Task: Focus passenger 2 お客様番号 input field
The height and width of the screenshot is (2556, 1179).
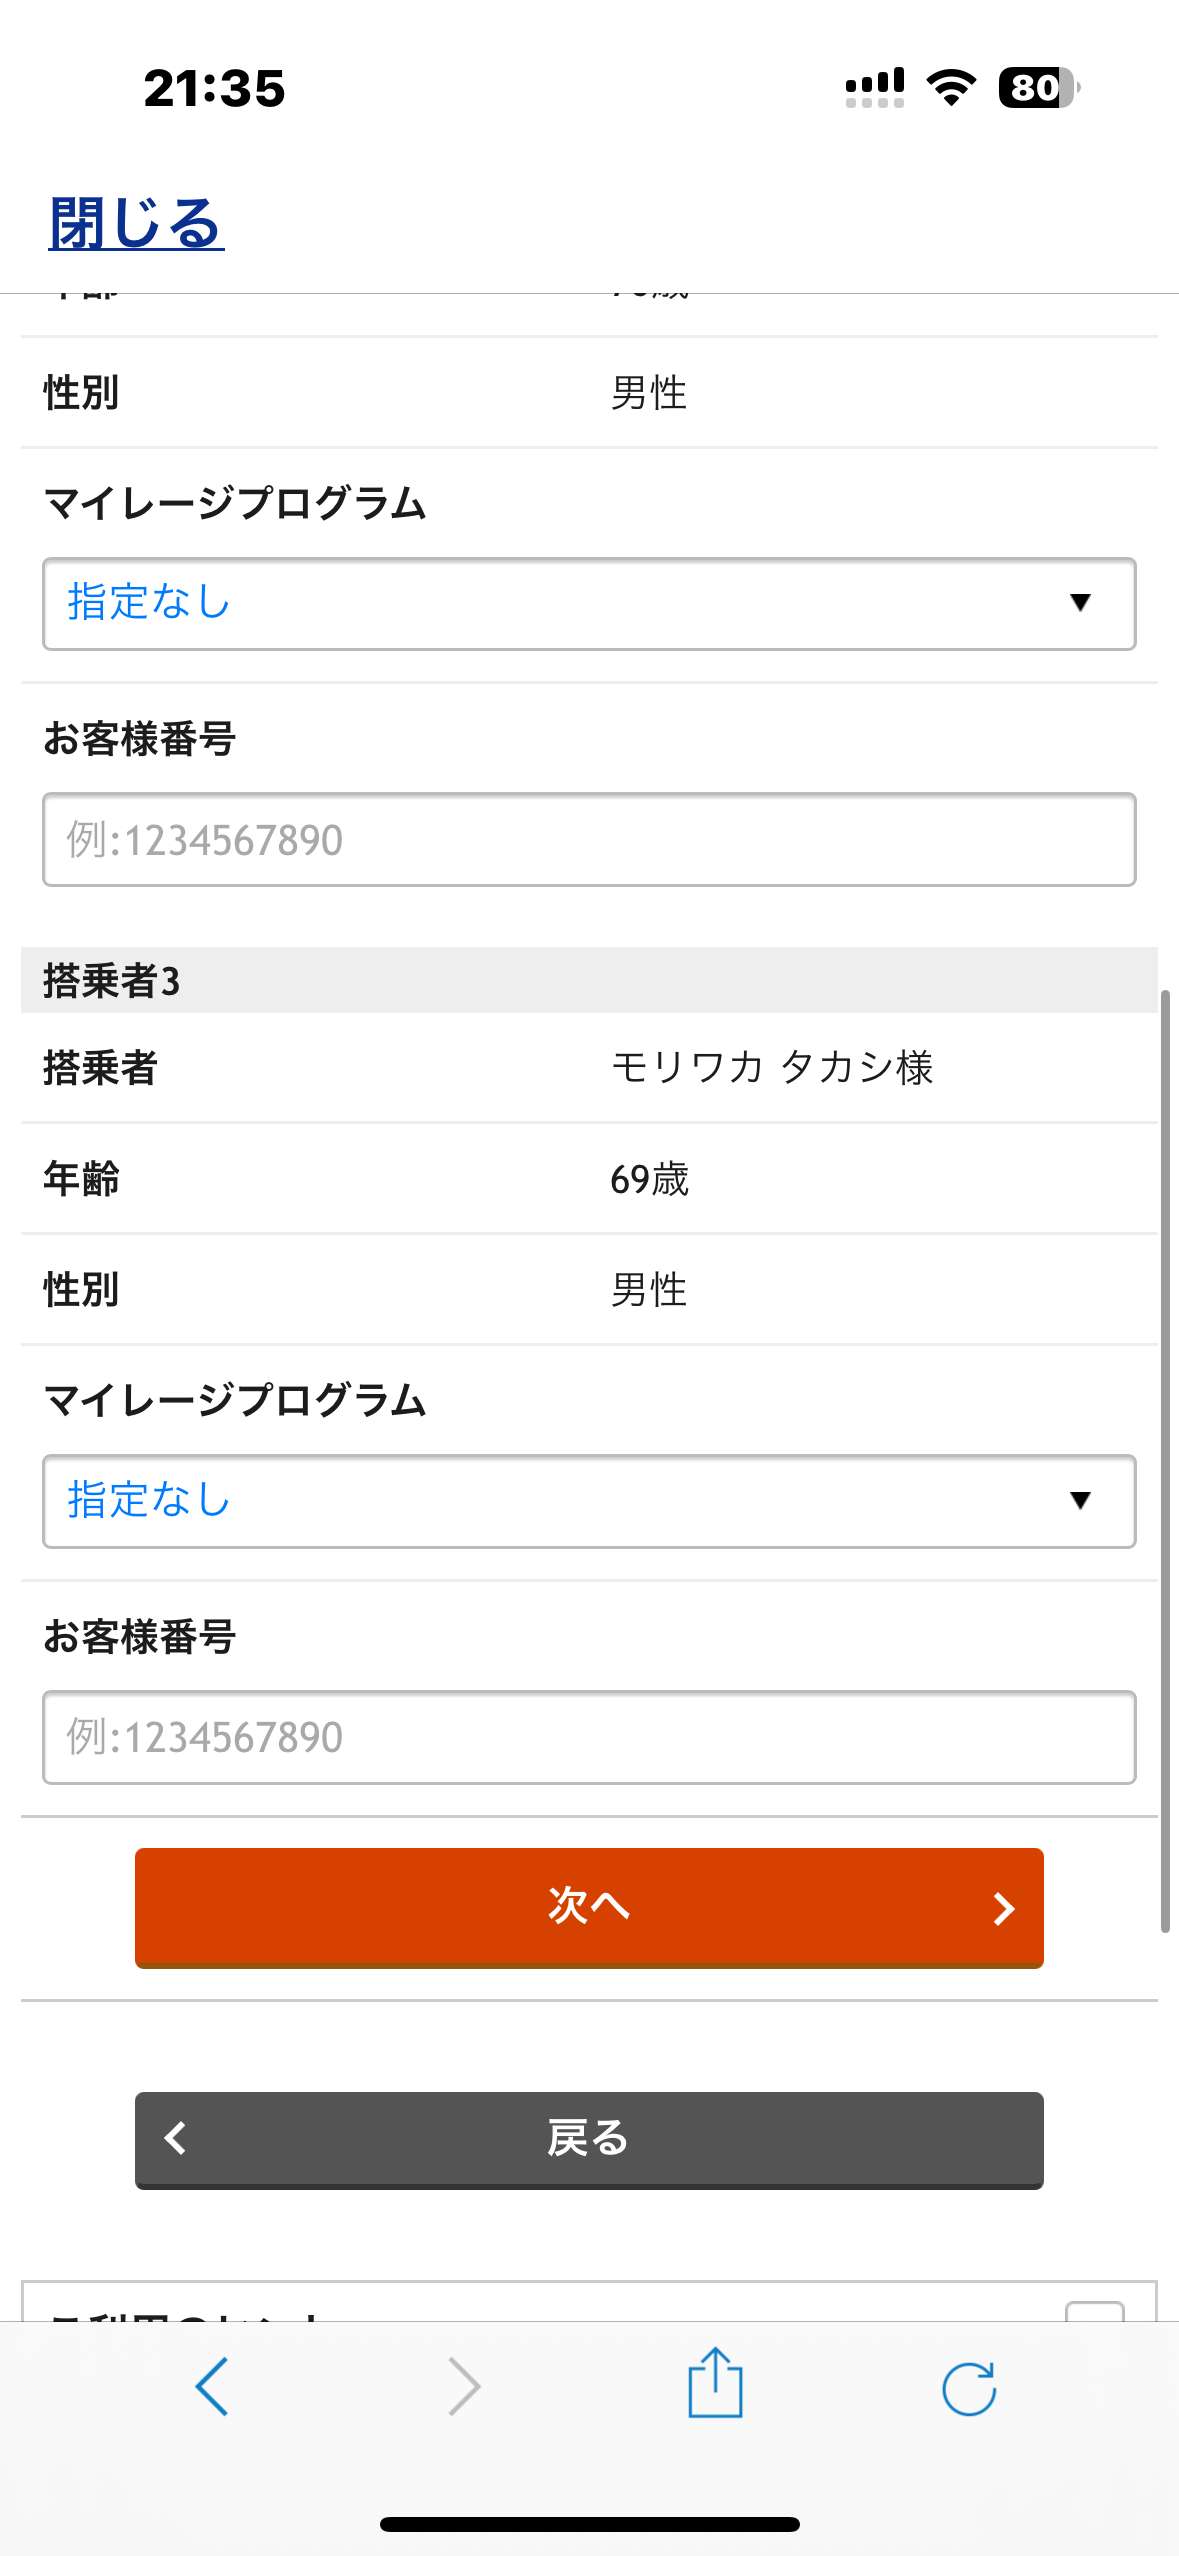Action: [x=588, y=840]
